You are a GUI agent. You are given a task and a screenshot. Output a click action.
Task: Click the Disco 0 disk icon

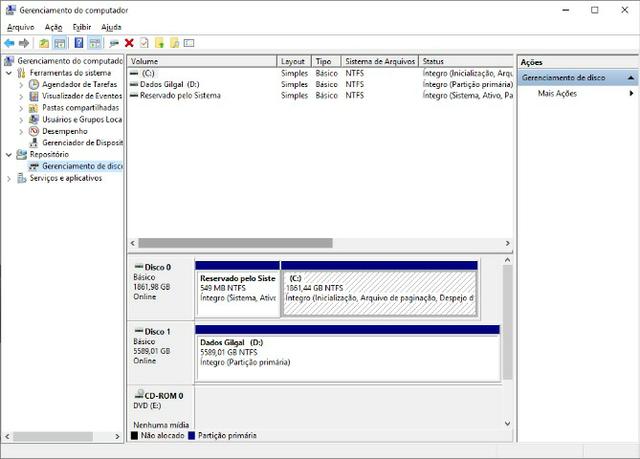[x=139, y=267]
